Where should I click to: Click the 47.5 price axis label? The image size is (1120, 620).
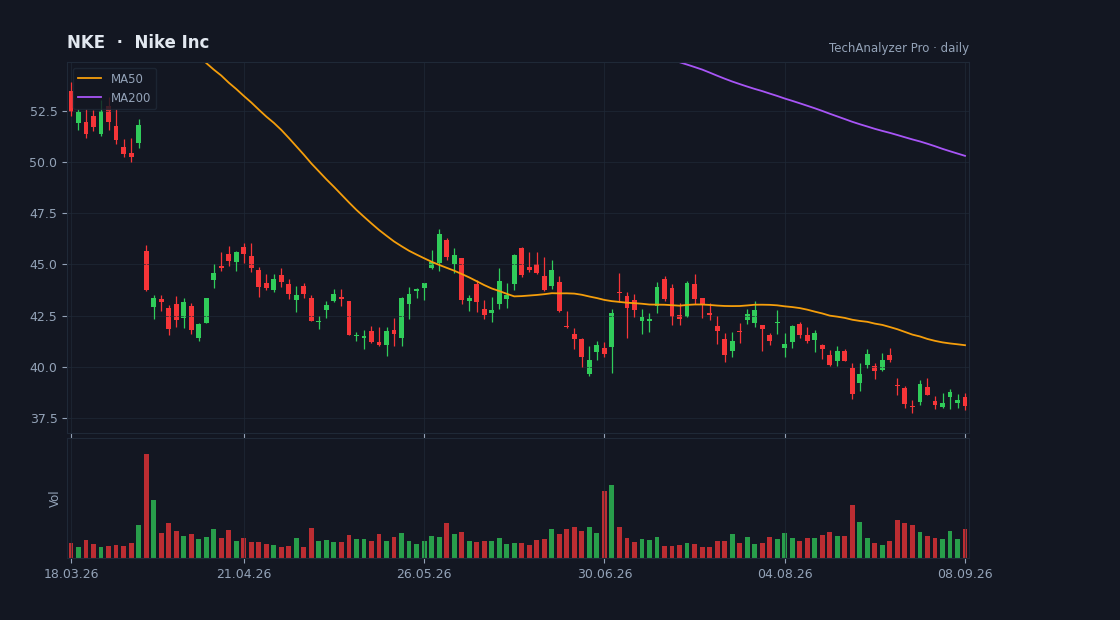(x=45, y=214)
